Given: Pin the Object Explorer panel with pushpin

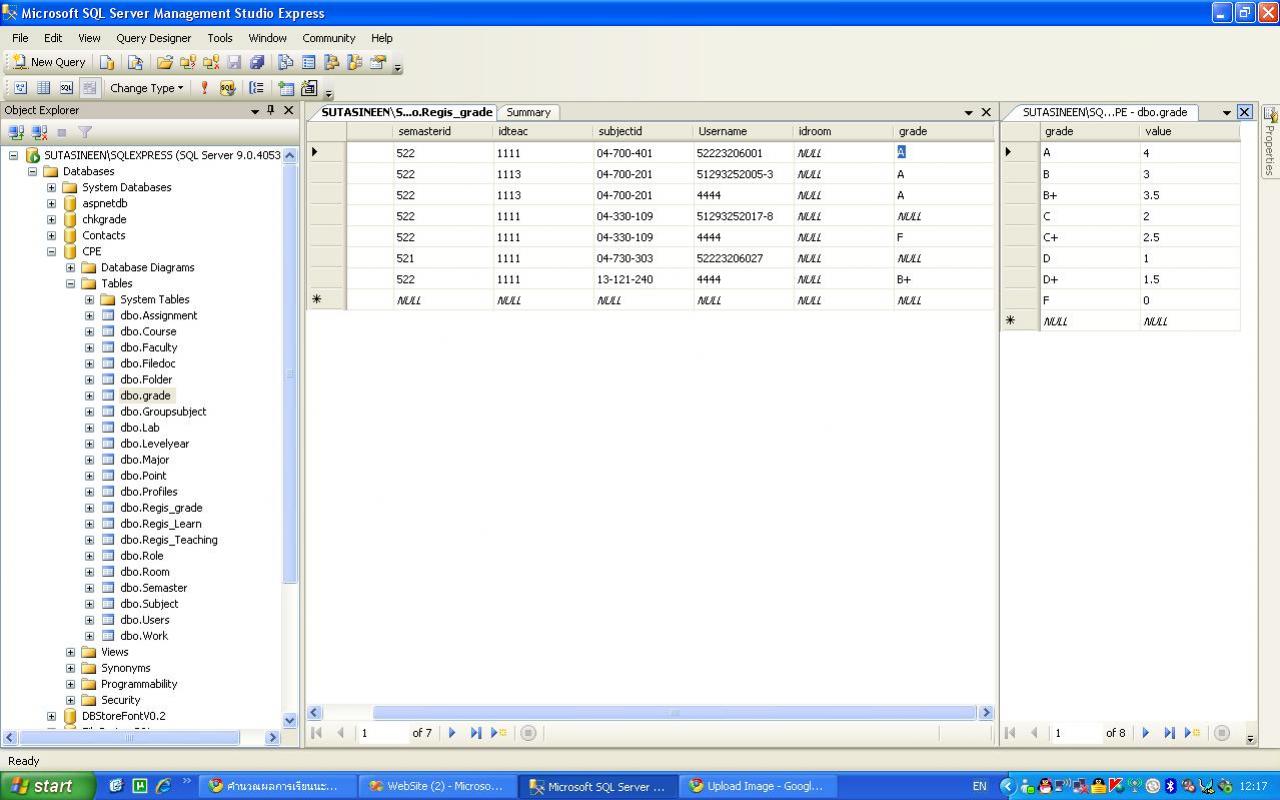Looking at the screenshot, I should point(270,110).
